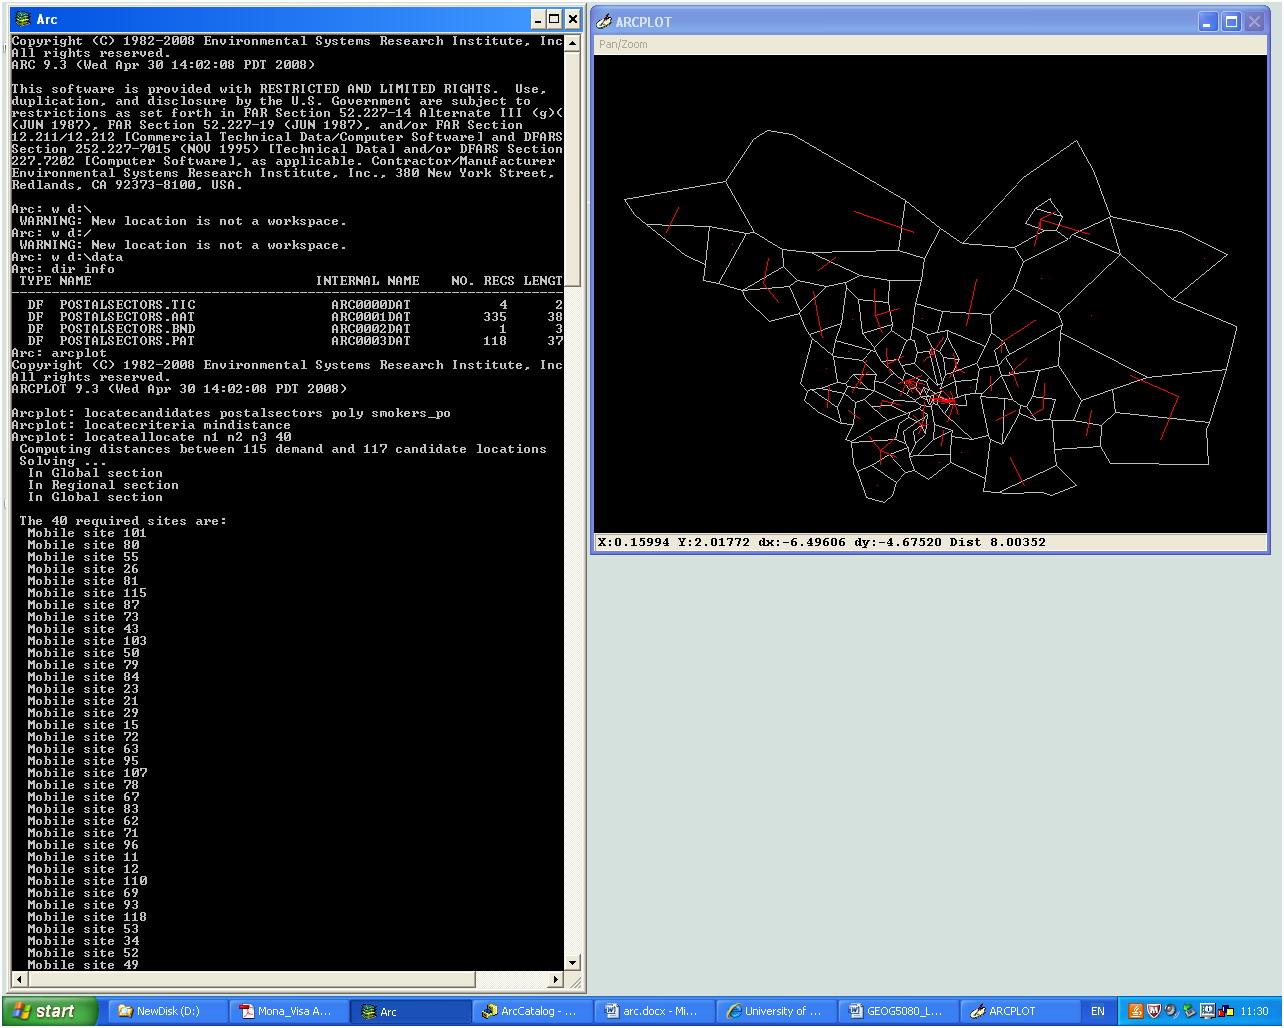Click the ARCPLOT coordinate status bar
1284x1028 pixels.
click(930, 542)
